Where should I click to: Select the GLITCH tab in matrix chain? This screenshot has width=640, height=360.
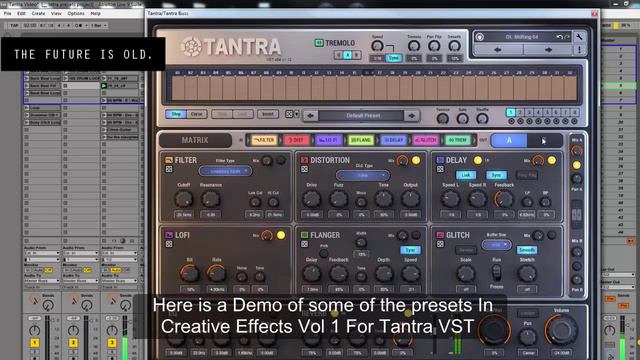tap(426, 140)
